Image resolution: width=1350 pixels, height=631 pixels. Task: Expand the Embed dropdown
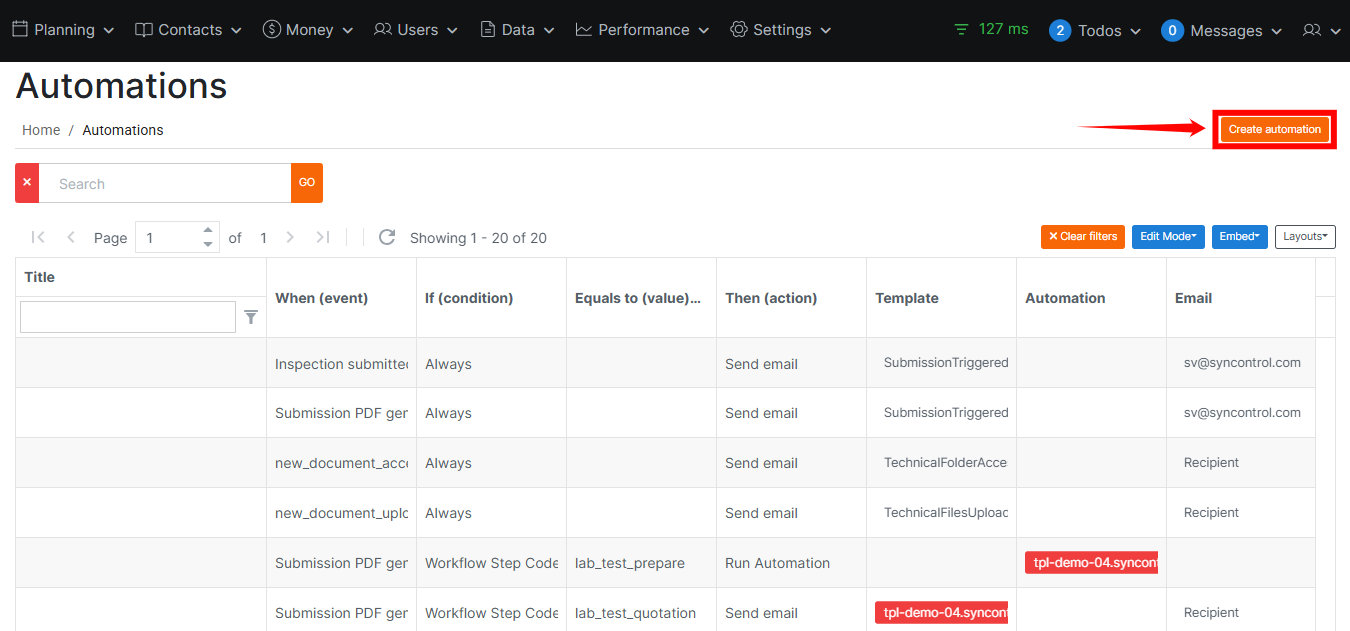pos(1239,236)
